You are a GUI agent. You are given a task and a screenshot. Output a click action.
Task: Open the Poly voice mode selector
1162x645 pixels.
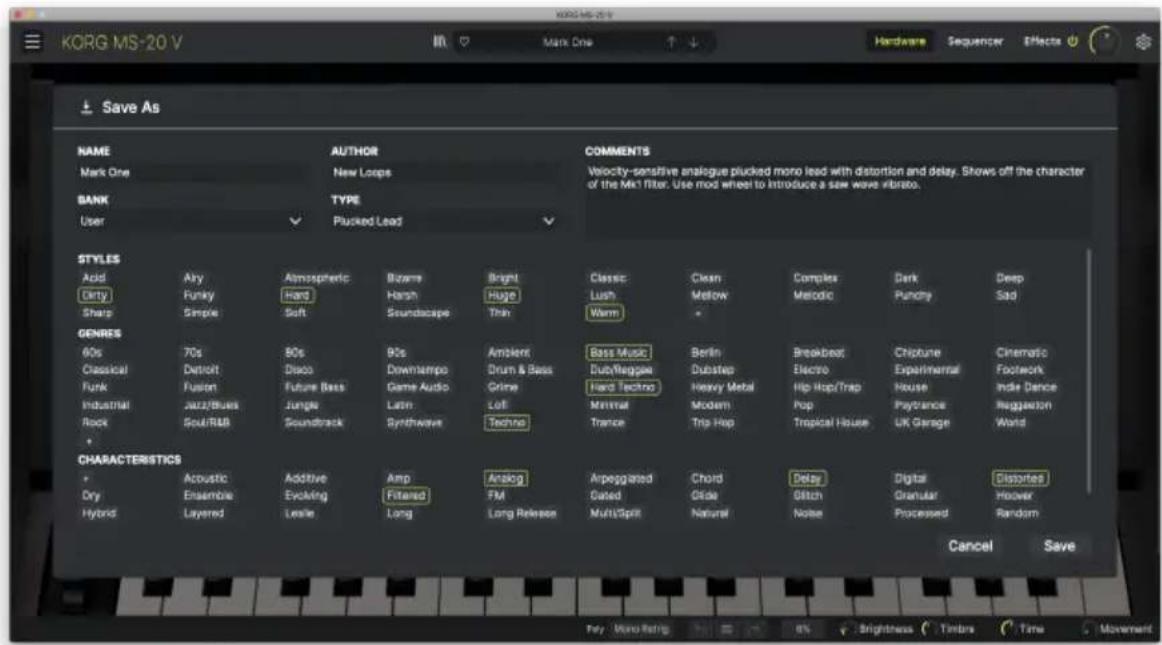click(x=595, y=629)
